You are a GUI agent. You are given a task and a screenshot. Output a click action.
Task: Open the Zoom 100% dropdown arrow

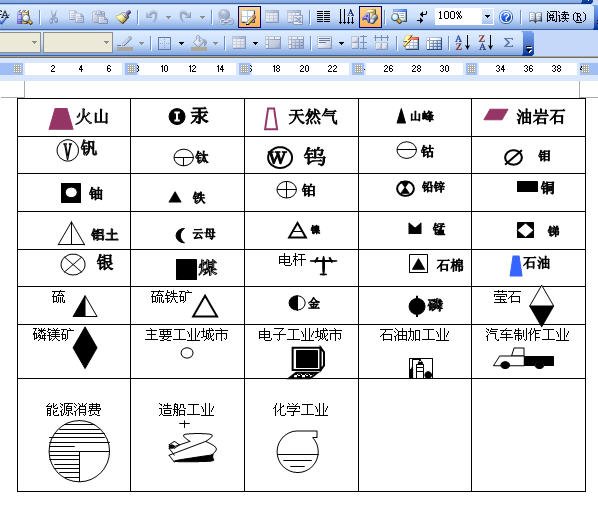pos(487,17)
